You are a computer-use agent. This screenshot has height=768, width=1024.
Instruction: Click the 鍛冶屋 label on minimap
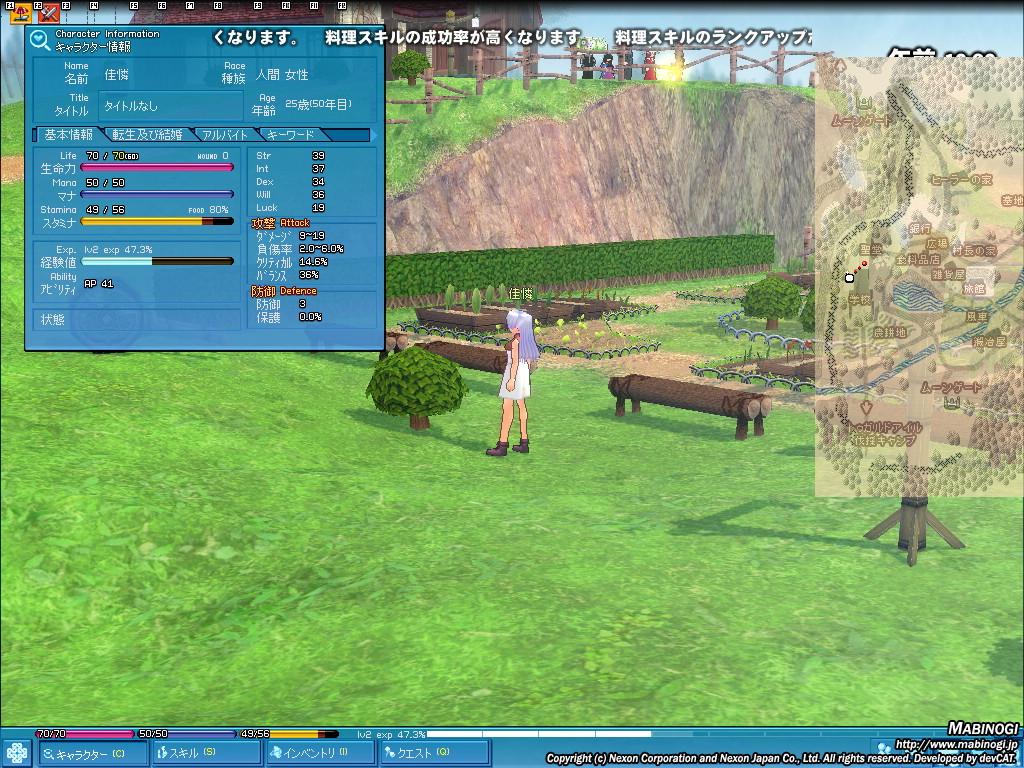989,342
